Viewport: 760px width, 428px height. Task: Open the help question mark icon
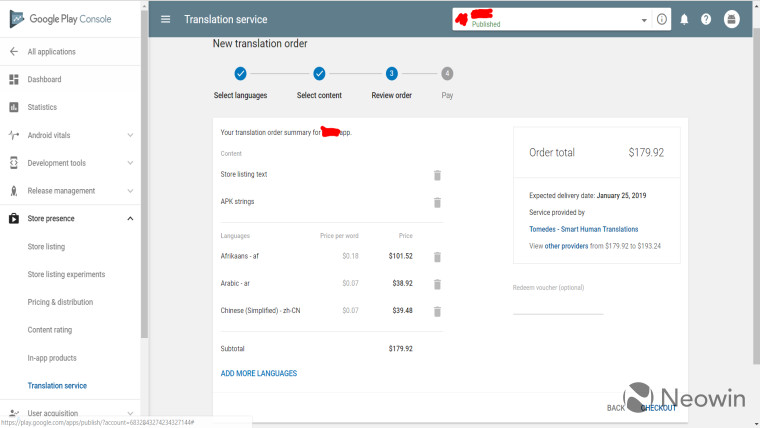tap(706, 19)
